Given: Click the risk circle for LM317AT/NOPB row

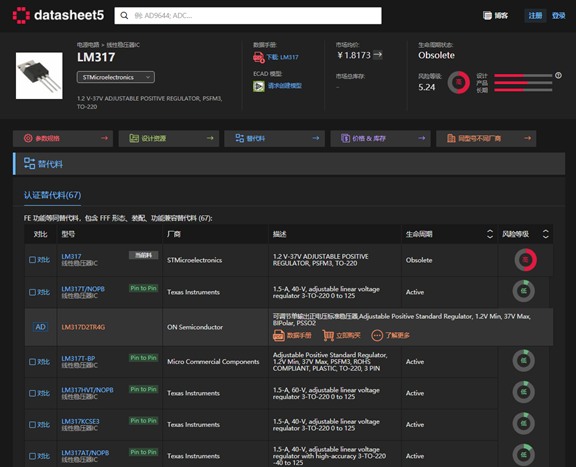Looking at the screenshot, I should [523, 455].
